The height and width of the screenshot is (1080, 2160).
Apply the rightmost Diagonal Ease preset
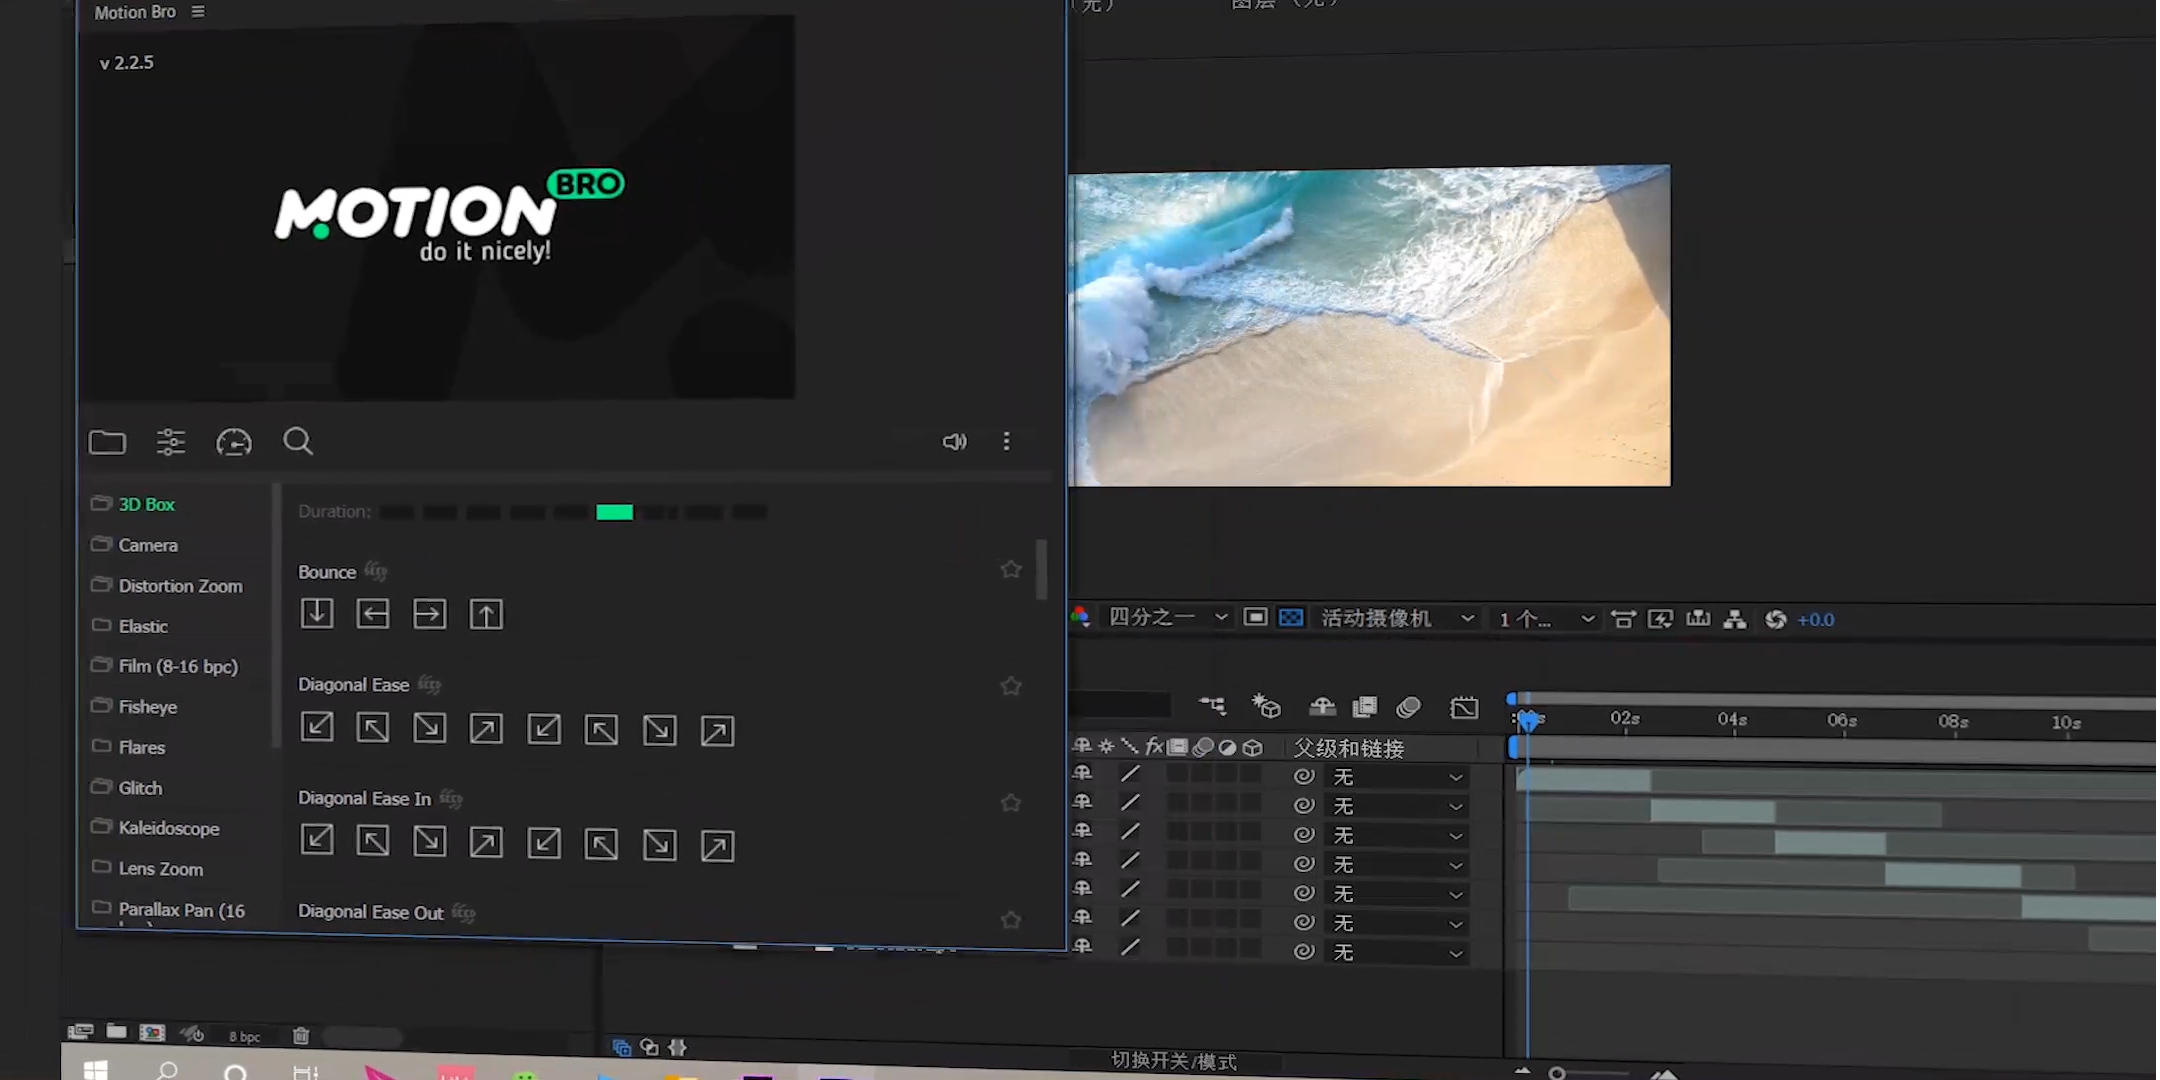pyautogui.click(x=717, y=731)
